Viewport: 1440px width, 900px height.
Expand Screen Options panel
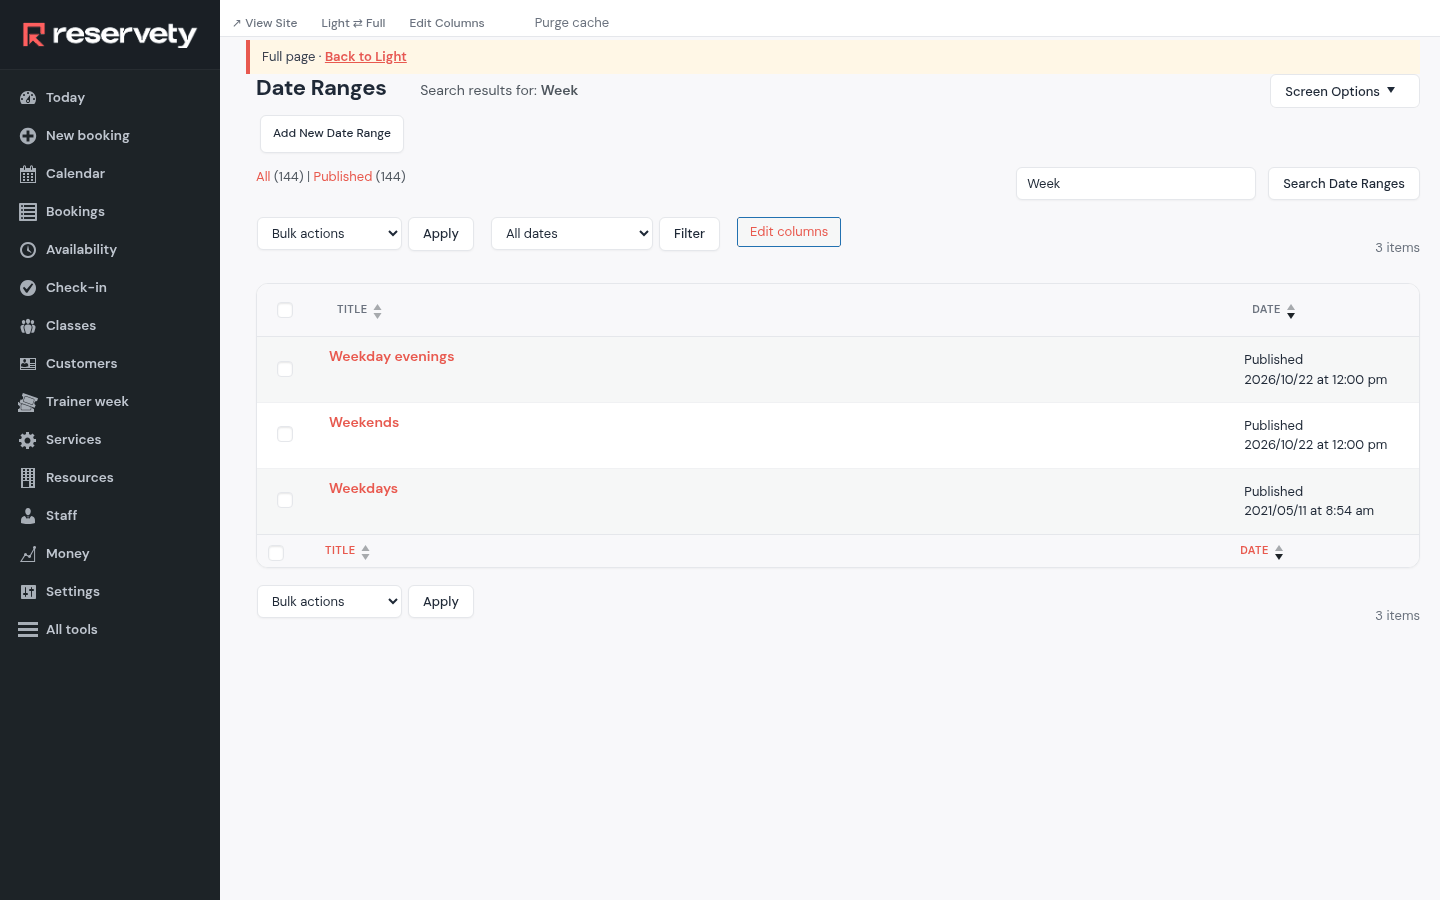(x=1344, y=91)
